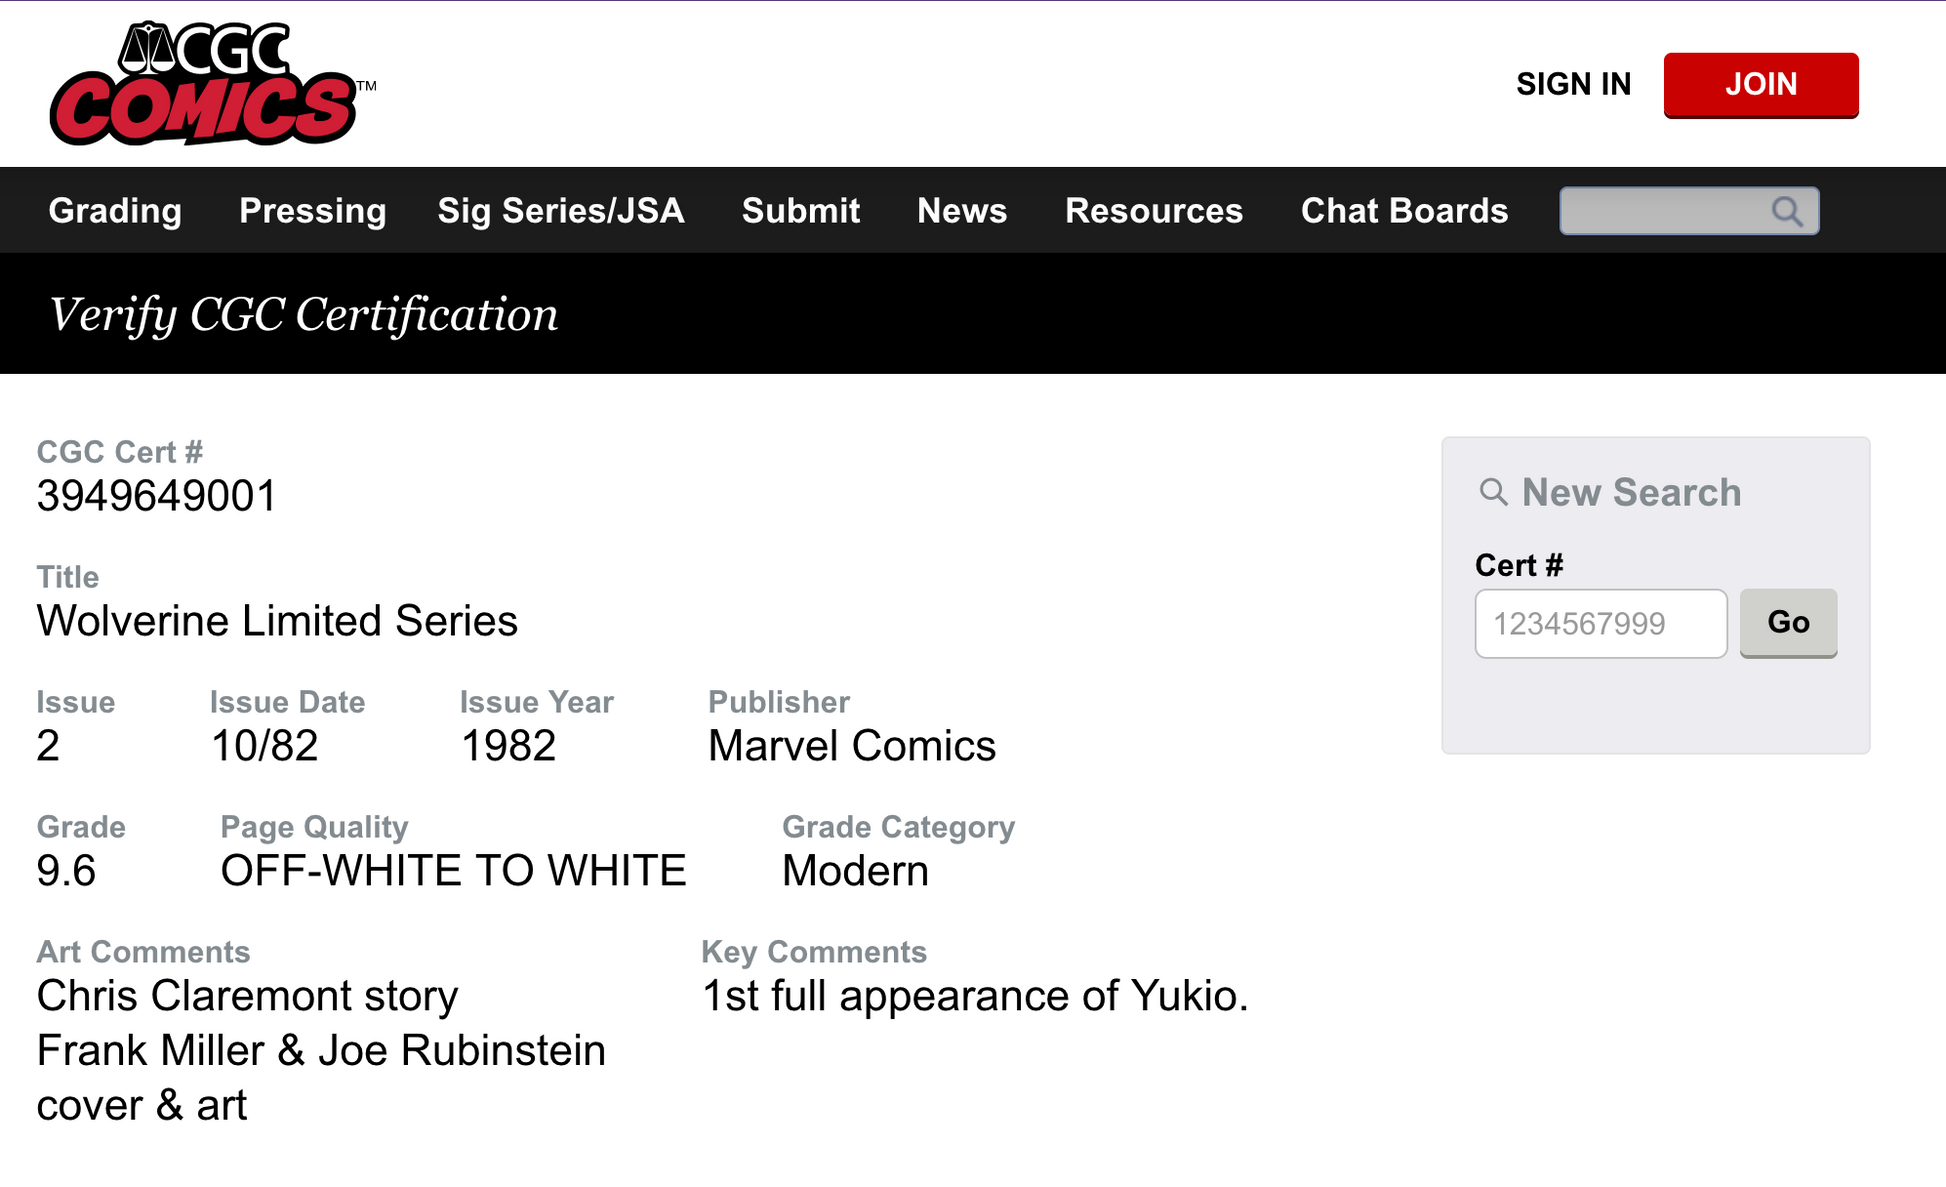This screenshot has width=1946, height=1187.
Task: Click the Verify CGC Certification heading
Action: [x=305, y=313]
